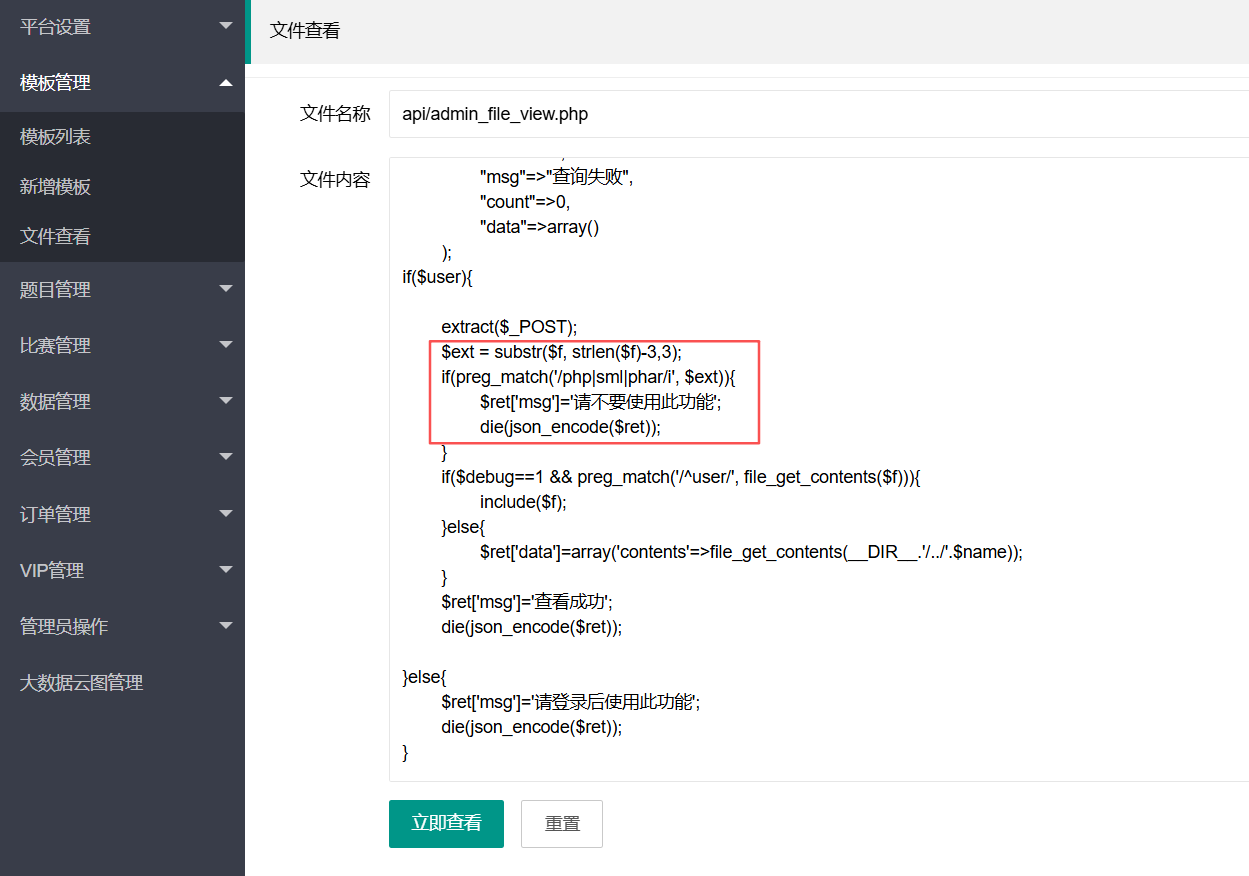Select 文件查看 in the sidebar
This screenshot has height=876, width=1249.
tap(56, 237)
